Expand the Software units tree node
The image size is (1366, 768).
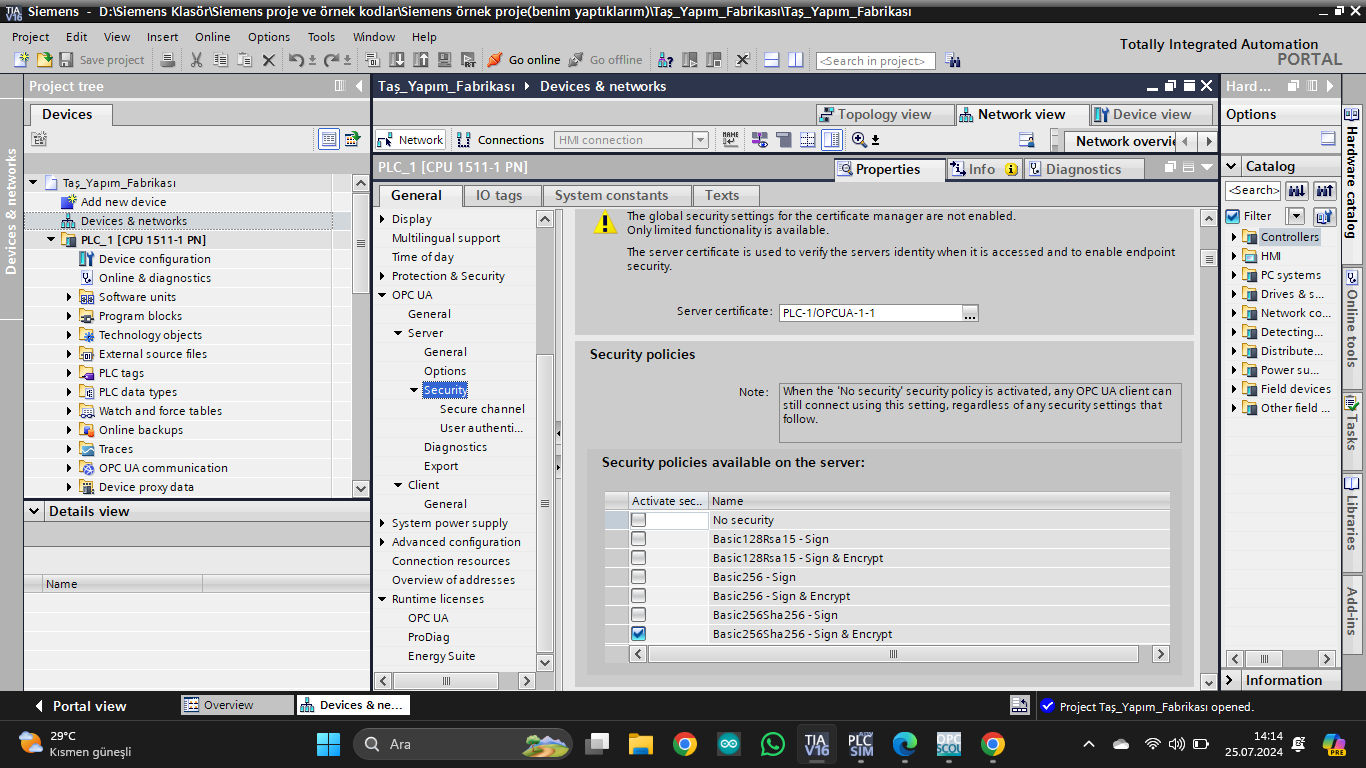pyautogui.click(x=70, y=297)
